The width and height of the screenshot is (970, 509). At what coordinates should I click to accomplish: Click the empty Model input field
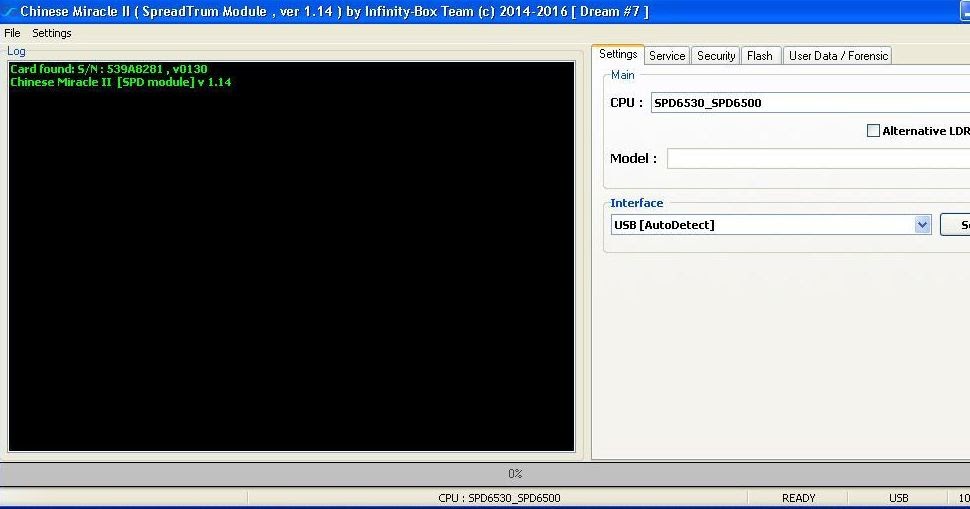pos(818,158)
